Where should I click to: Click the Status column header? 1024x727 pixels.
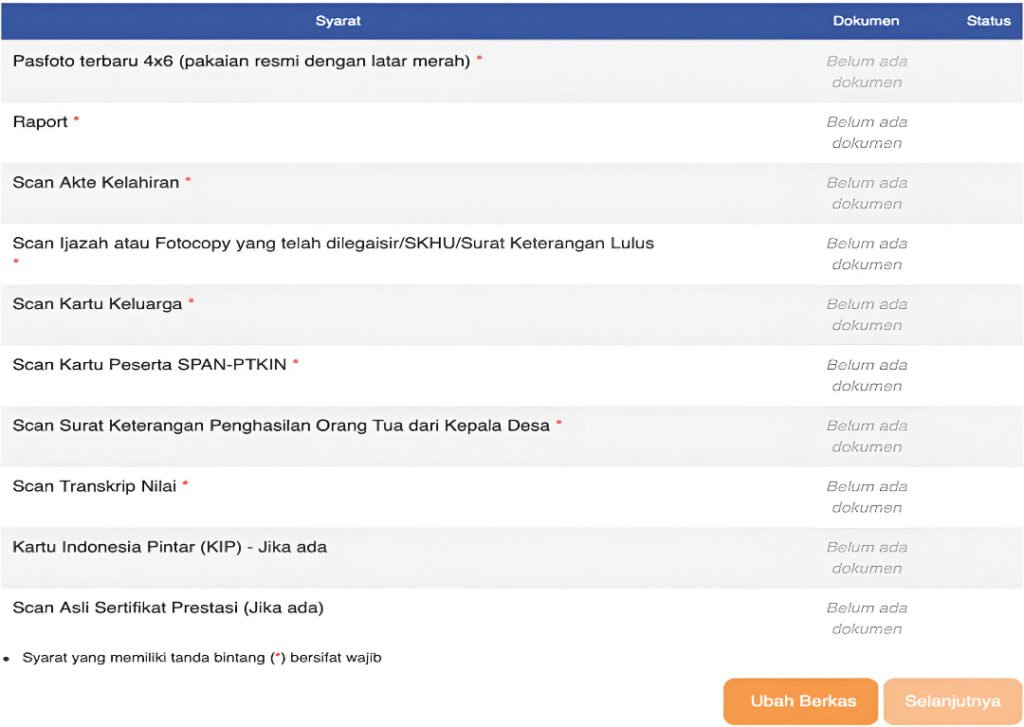click(988, 21)
